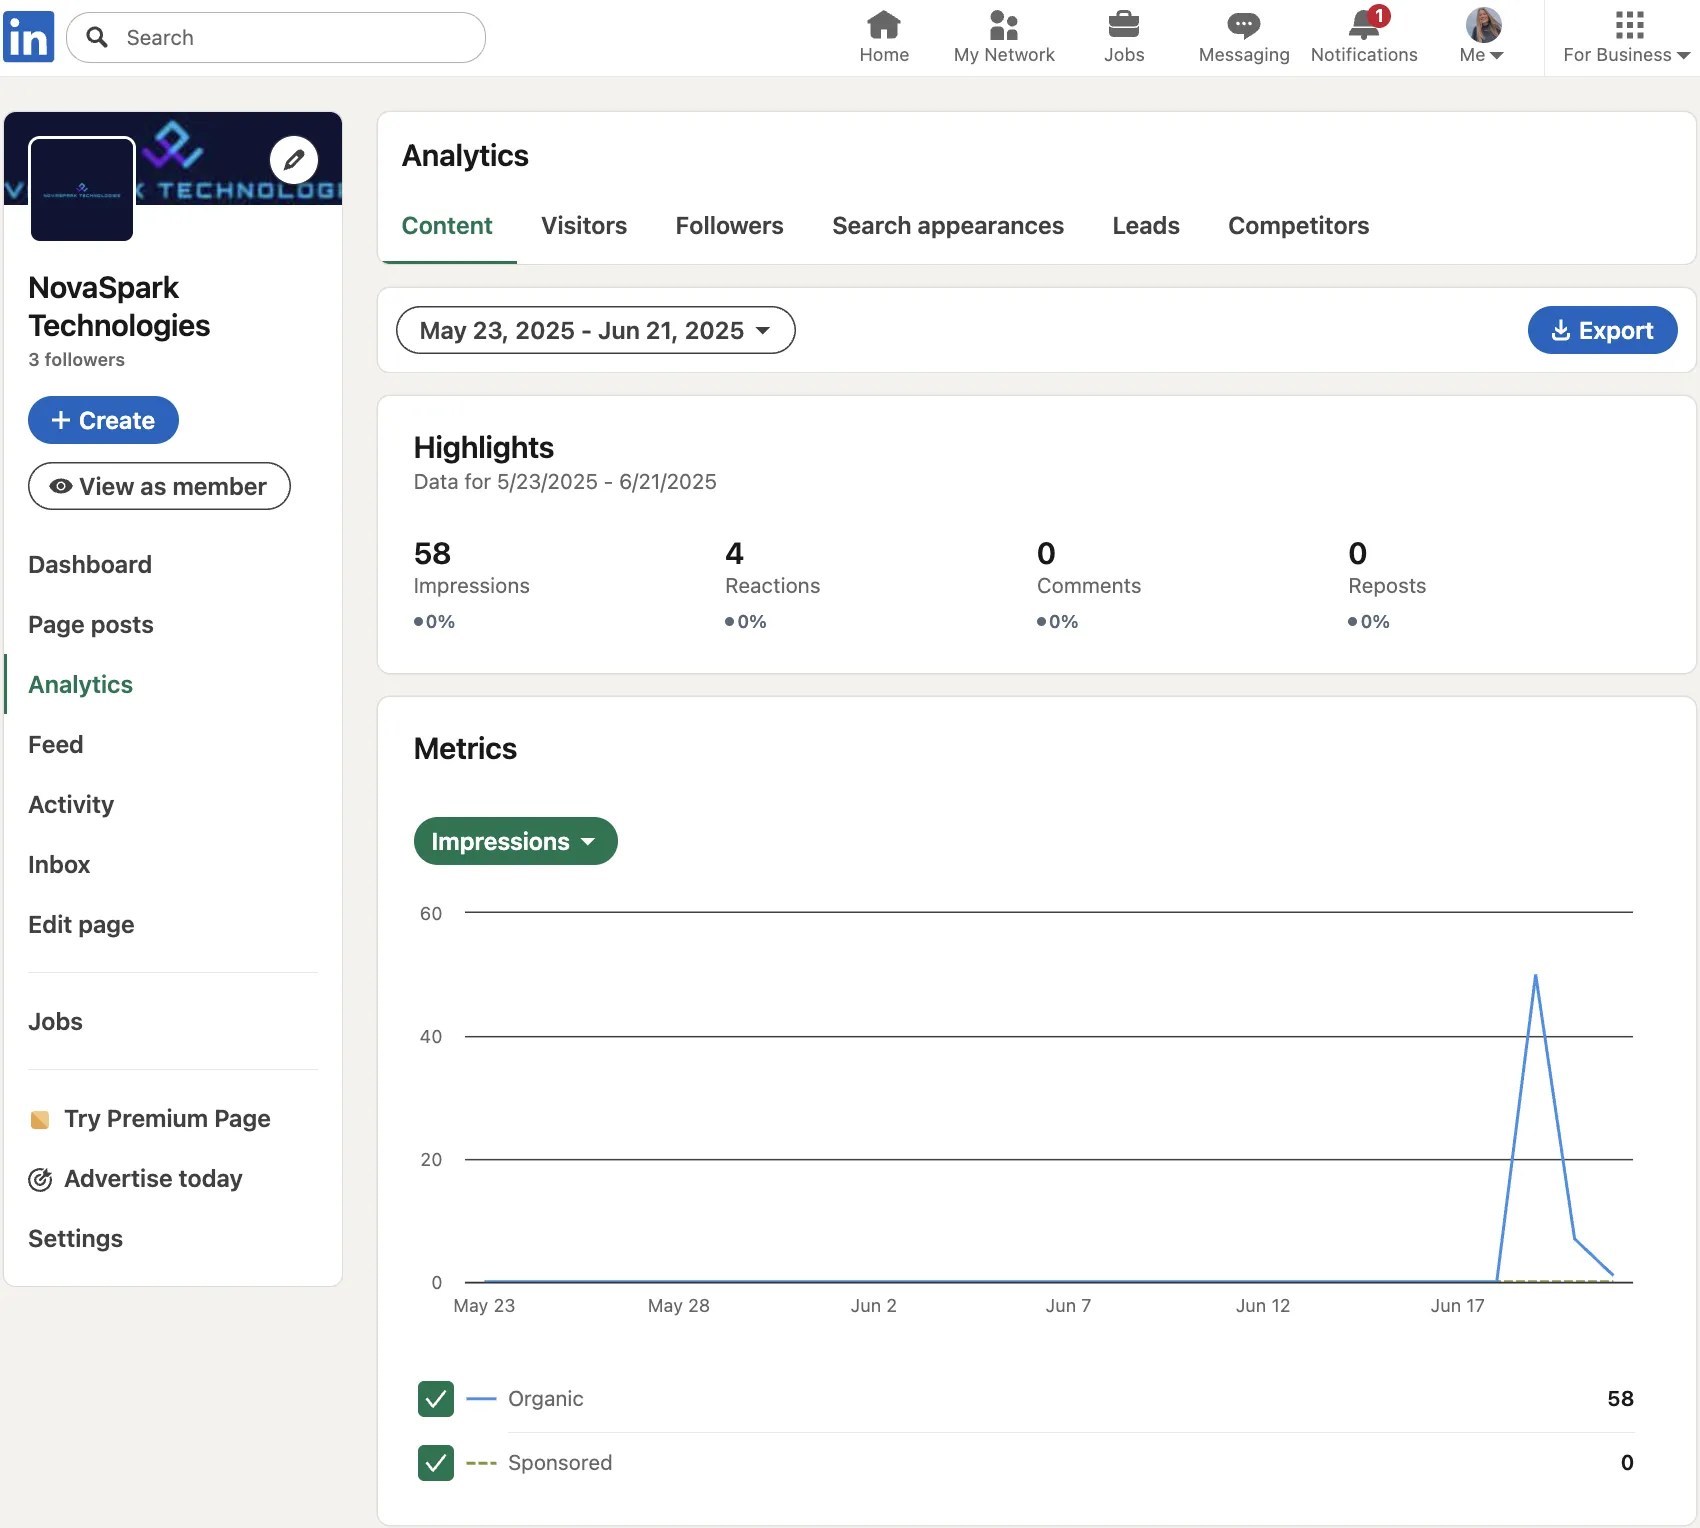Click the Export button
This screenshot has height=1528, width=1700.
(1602, 330)
